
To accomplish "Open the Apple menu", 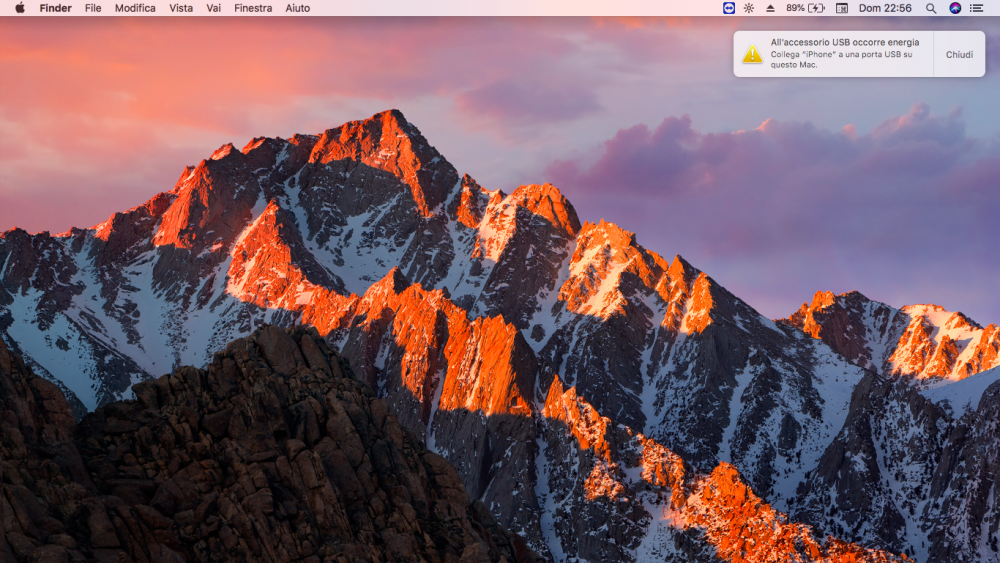I will (20, 8).
